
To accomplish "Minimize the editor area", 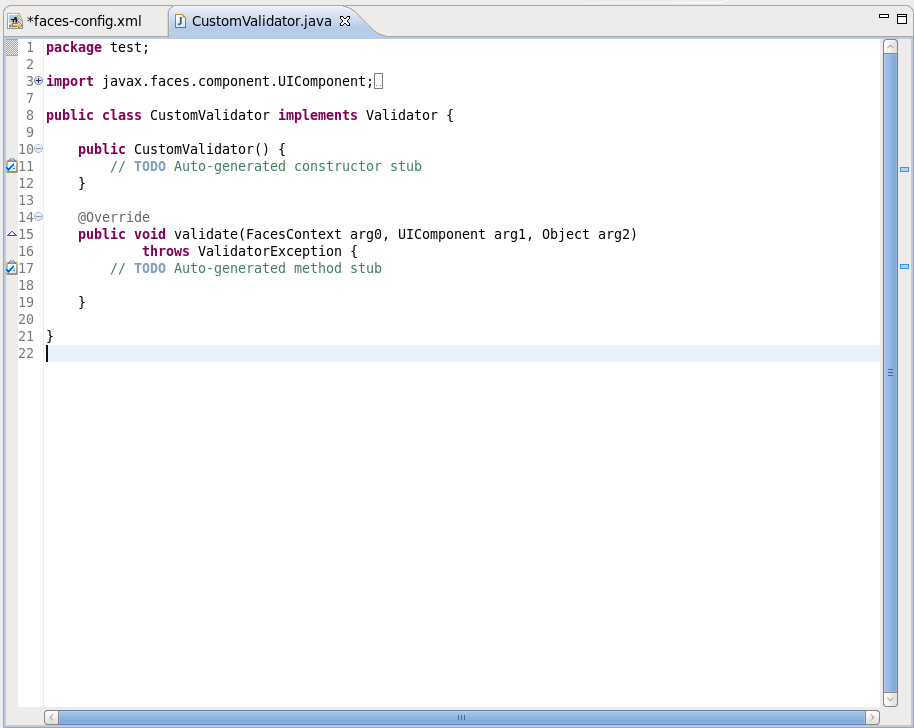I will coord(884,17).
